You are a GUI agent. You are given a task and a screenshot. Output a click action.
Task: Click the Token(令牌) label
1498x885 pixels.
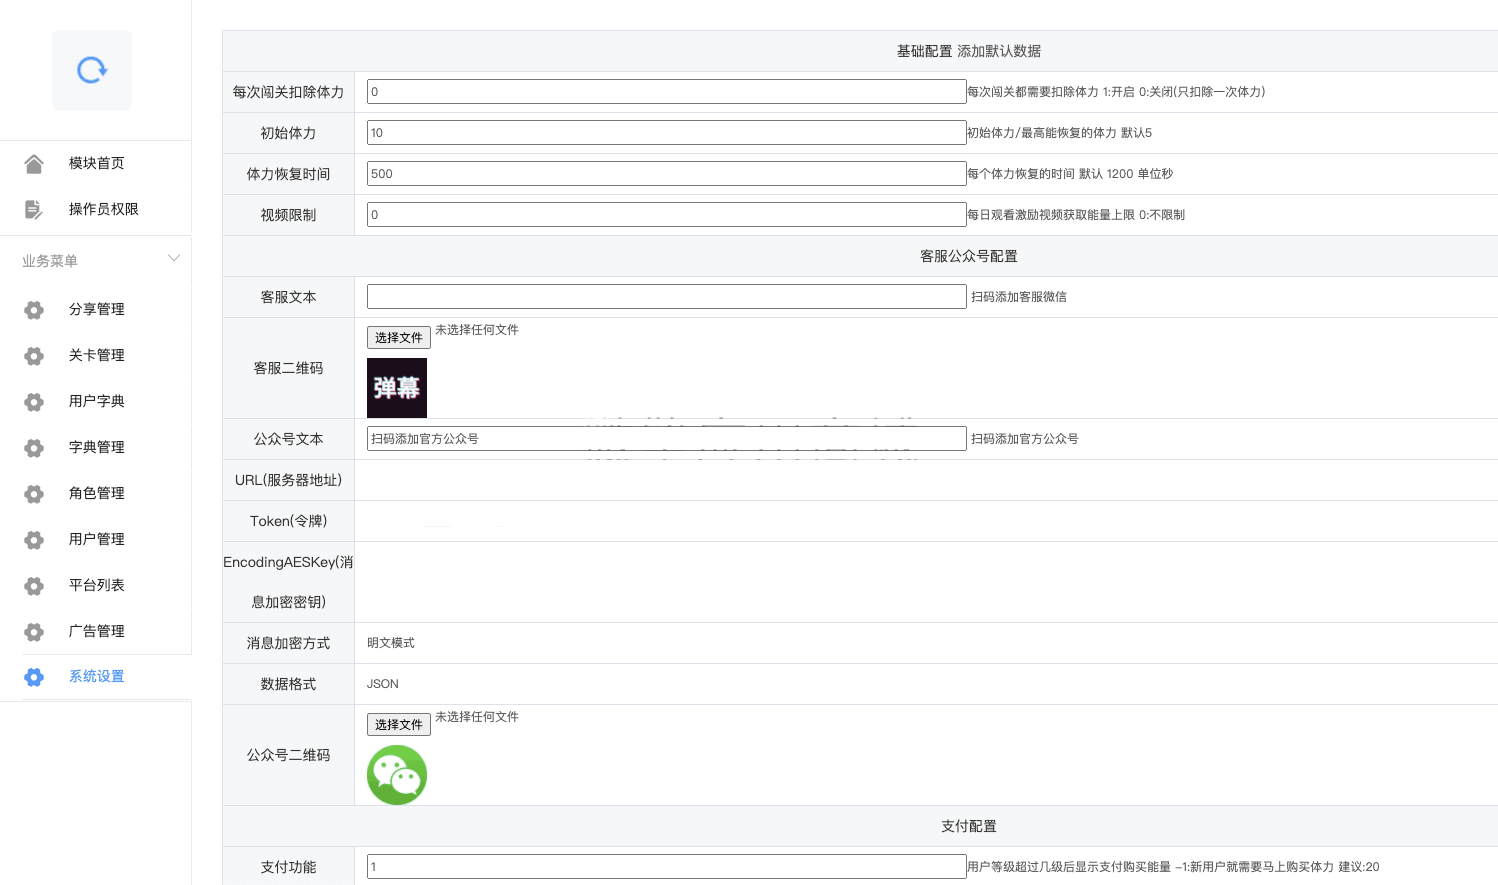[288, 521]
